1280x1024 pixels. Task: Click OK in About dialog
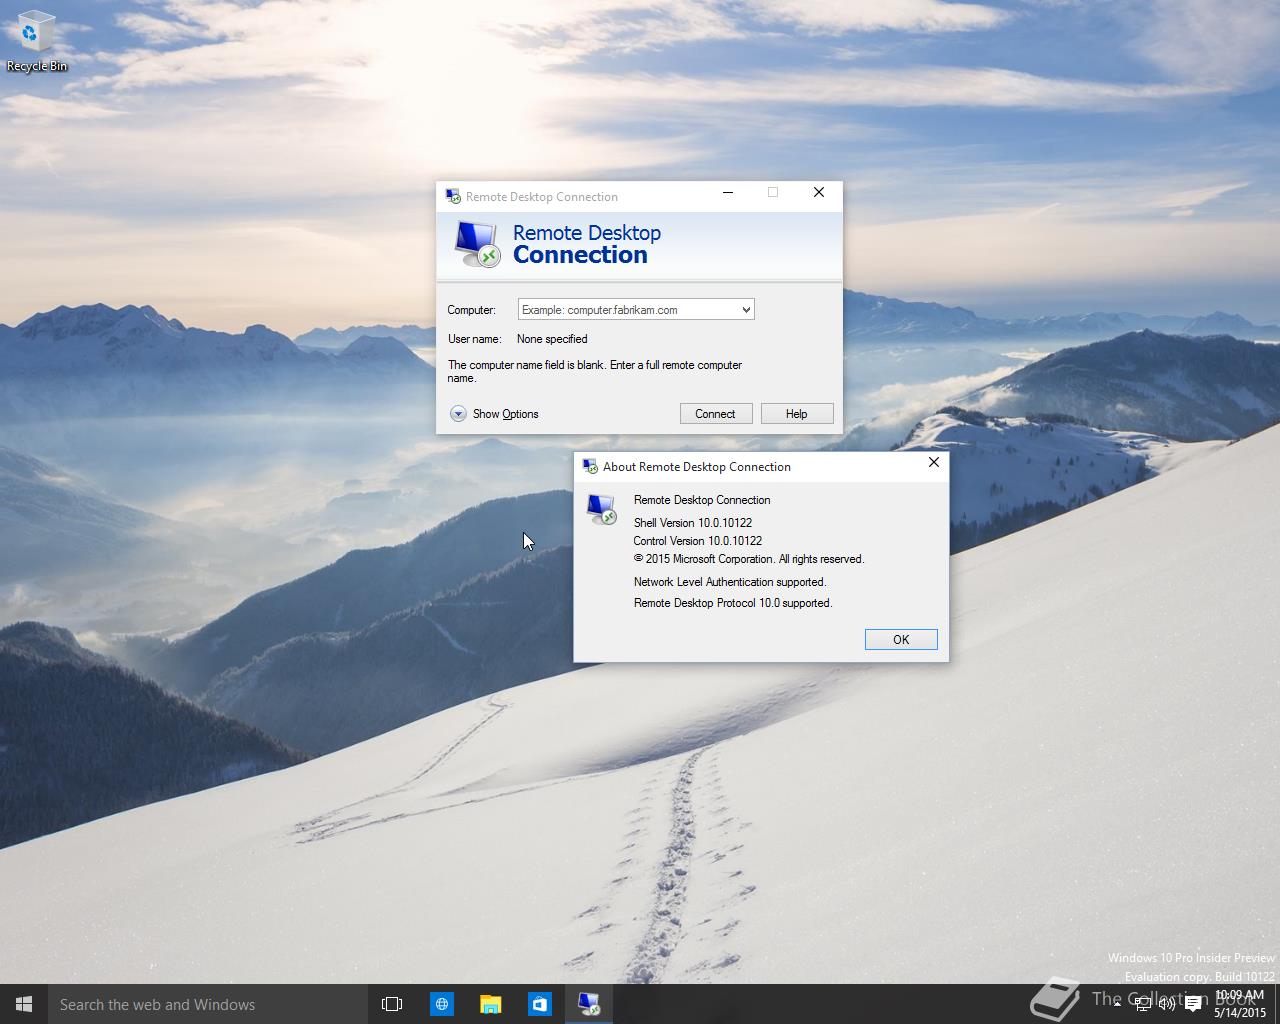(x=901, y=640)
